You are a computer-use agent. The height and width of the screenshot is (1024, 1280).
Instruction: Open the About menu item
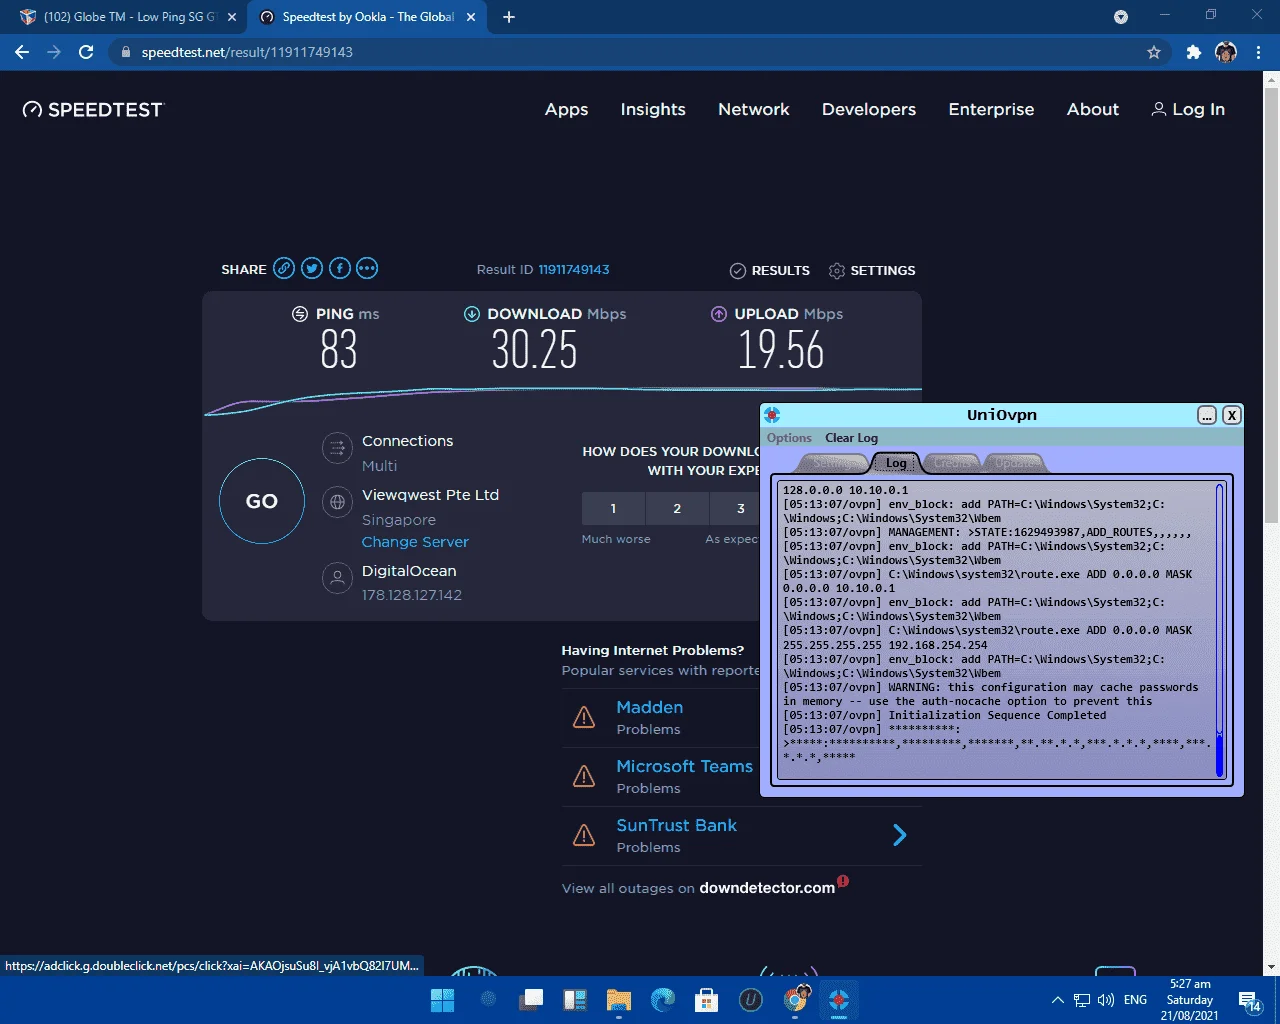pyautogui.click(x=1093, y=110)
